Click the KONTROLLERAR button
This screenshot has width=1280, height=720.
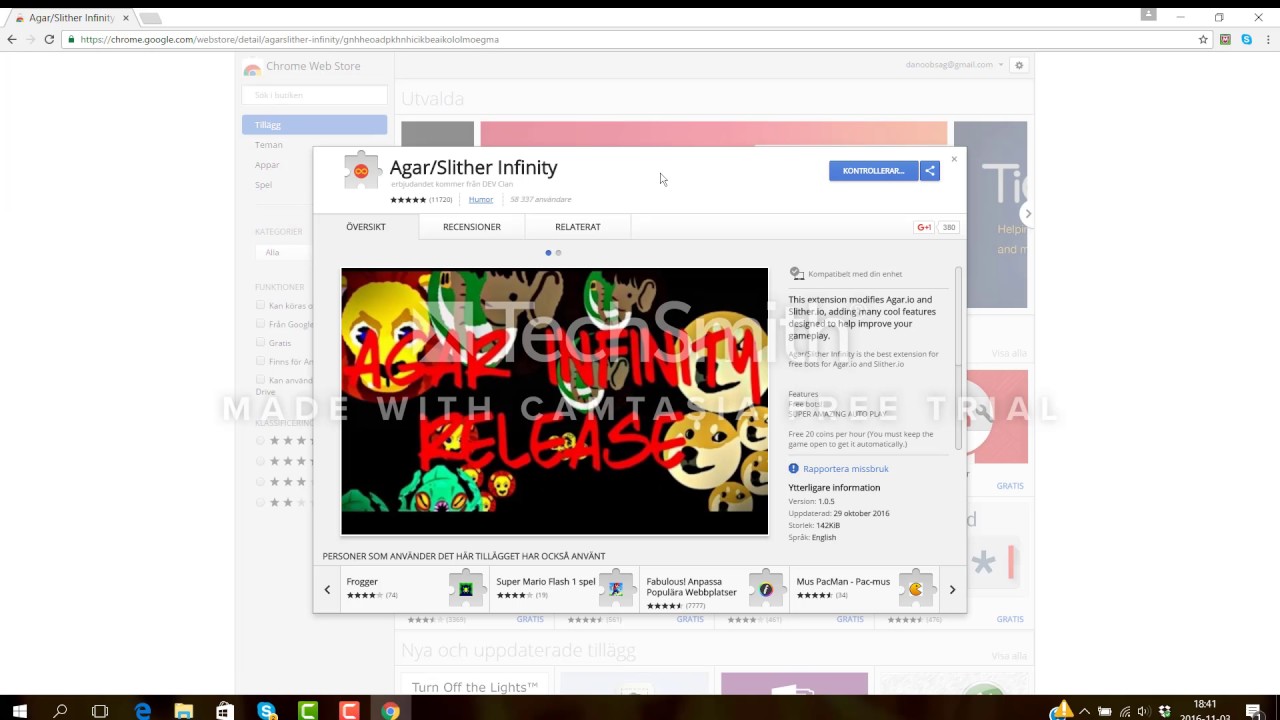click(873, 171)
